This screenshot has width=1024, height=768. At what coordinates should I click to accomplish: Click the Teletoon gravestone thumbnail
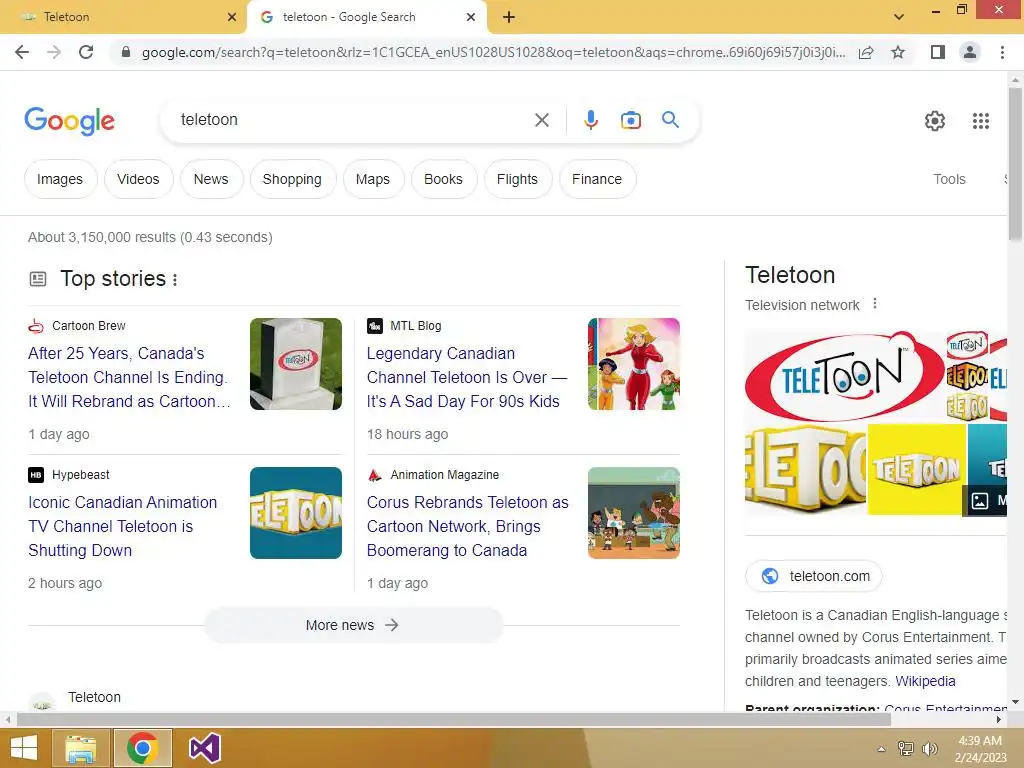(x=296, y=364)
